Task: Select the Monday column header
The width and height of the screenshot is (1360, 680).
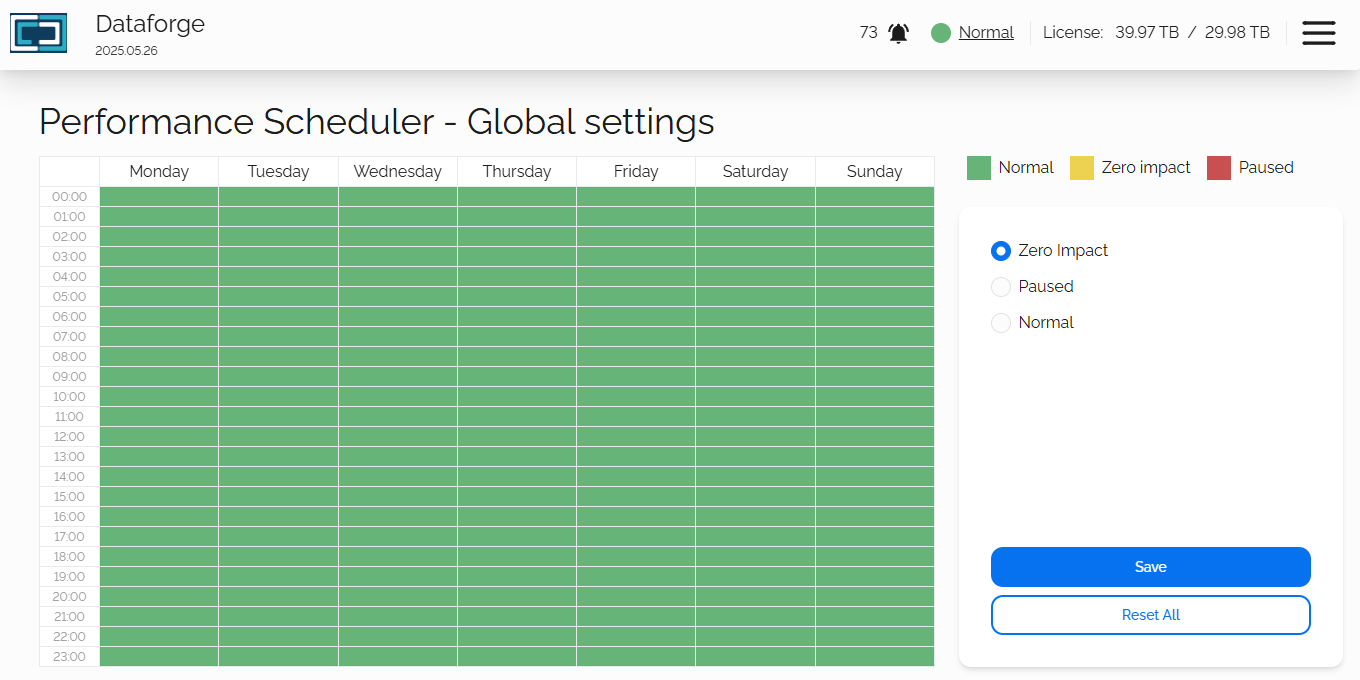Action: click(x=159, y=172)
